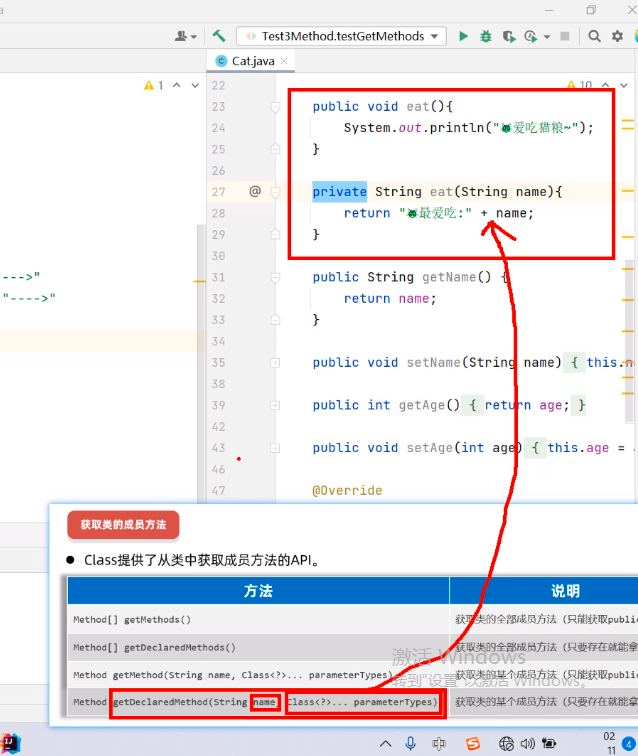Click line number 22 in the gutter
The height and width of the screenshot is (756, 638).
click(x=218, y=86)
